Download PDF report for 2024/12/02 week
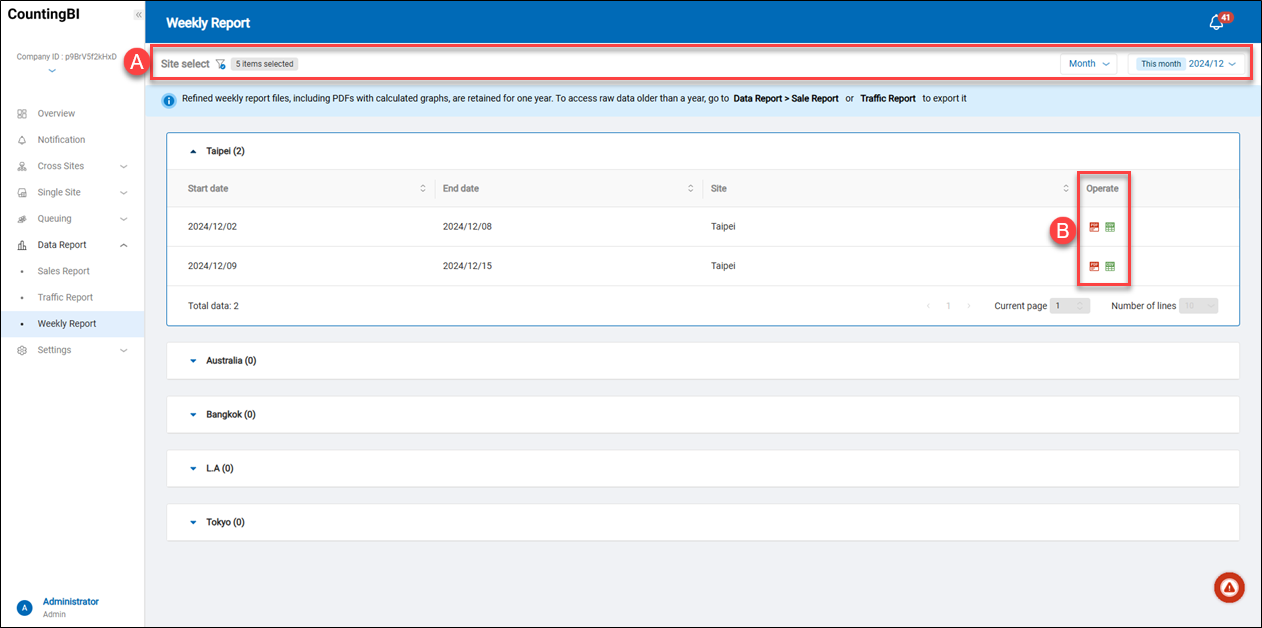The height and width of the screenshot is (628, 1262). tap(1094, 227)
